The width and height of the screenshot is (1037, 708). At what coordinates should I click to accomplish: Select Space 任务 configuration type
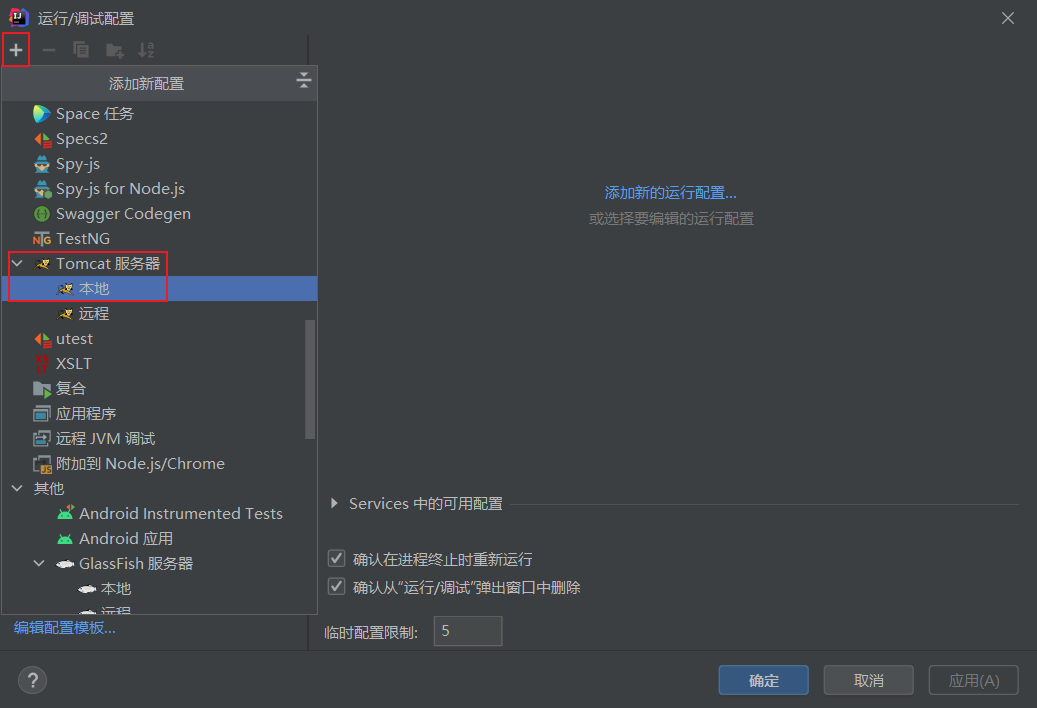point(159,114)
